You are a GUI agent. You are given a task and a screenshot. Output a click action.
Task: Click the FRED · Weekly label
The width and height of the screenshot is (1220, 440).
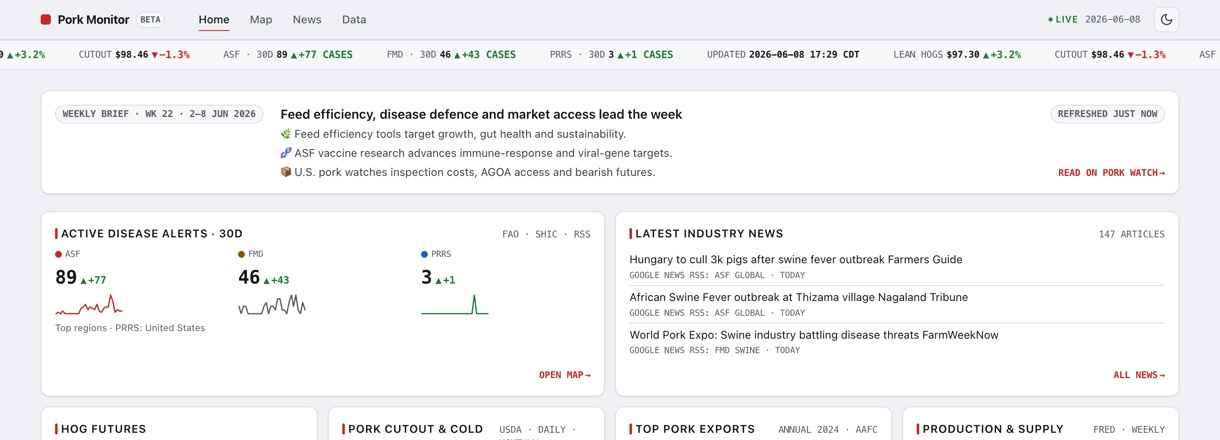[1129, 430]
